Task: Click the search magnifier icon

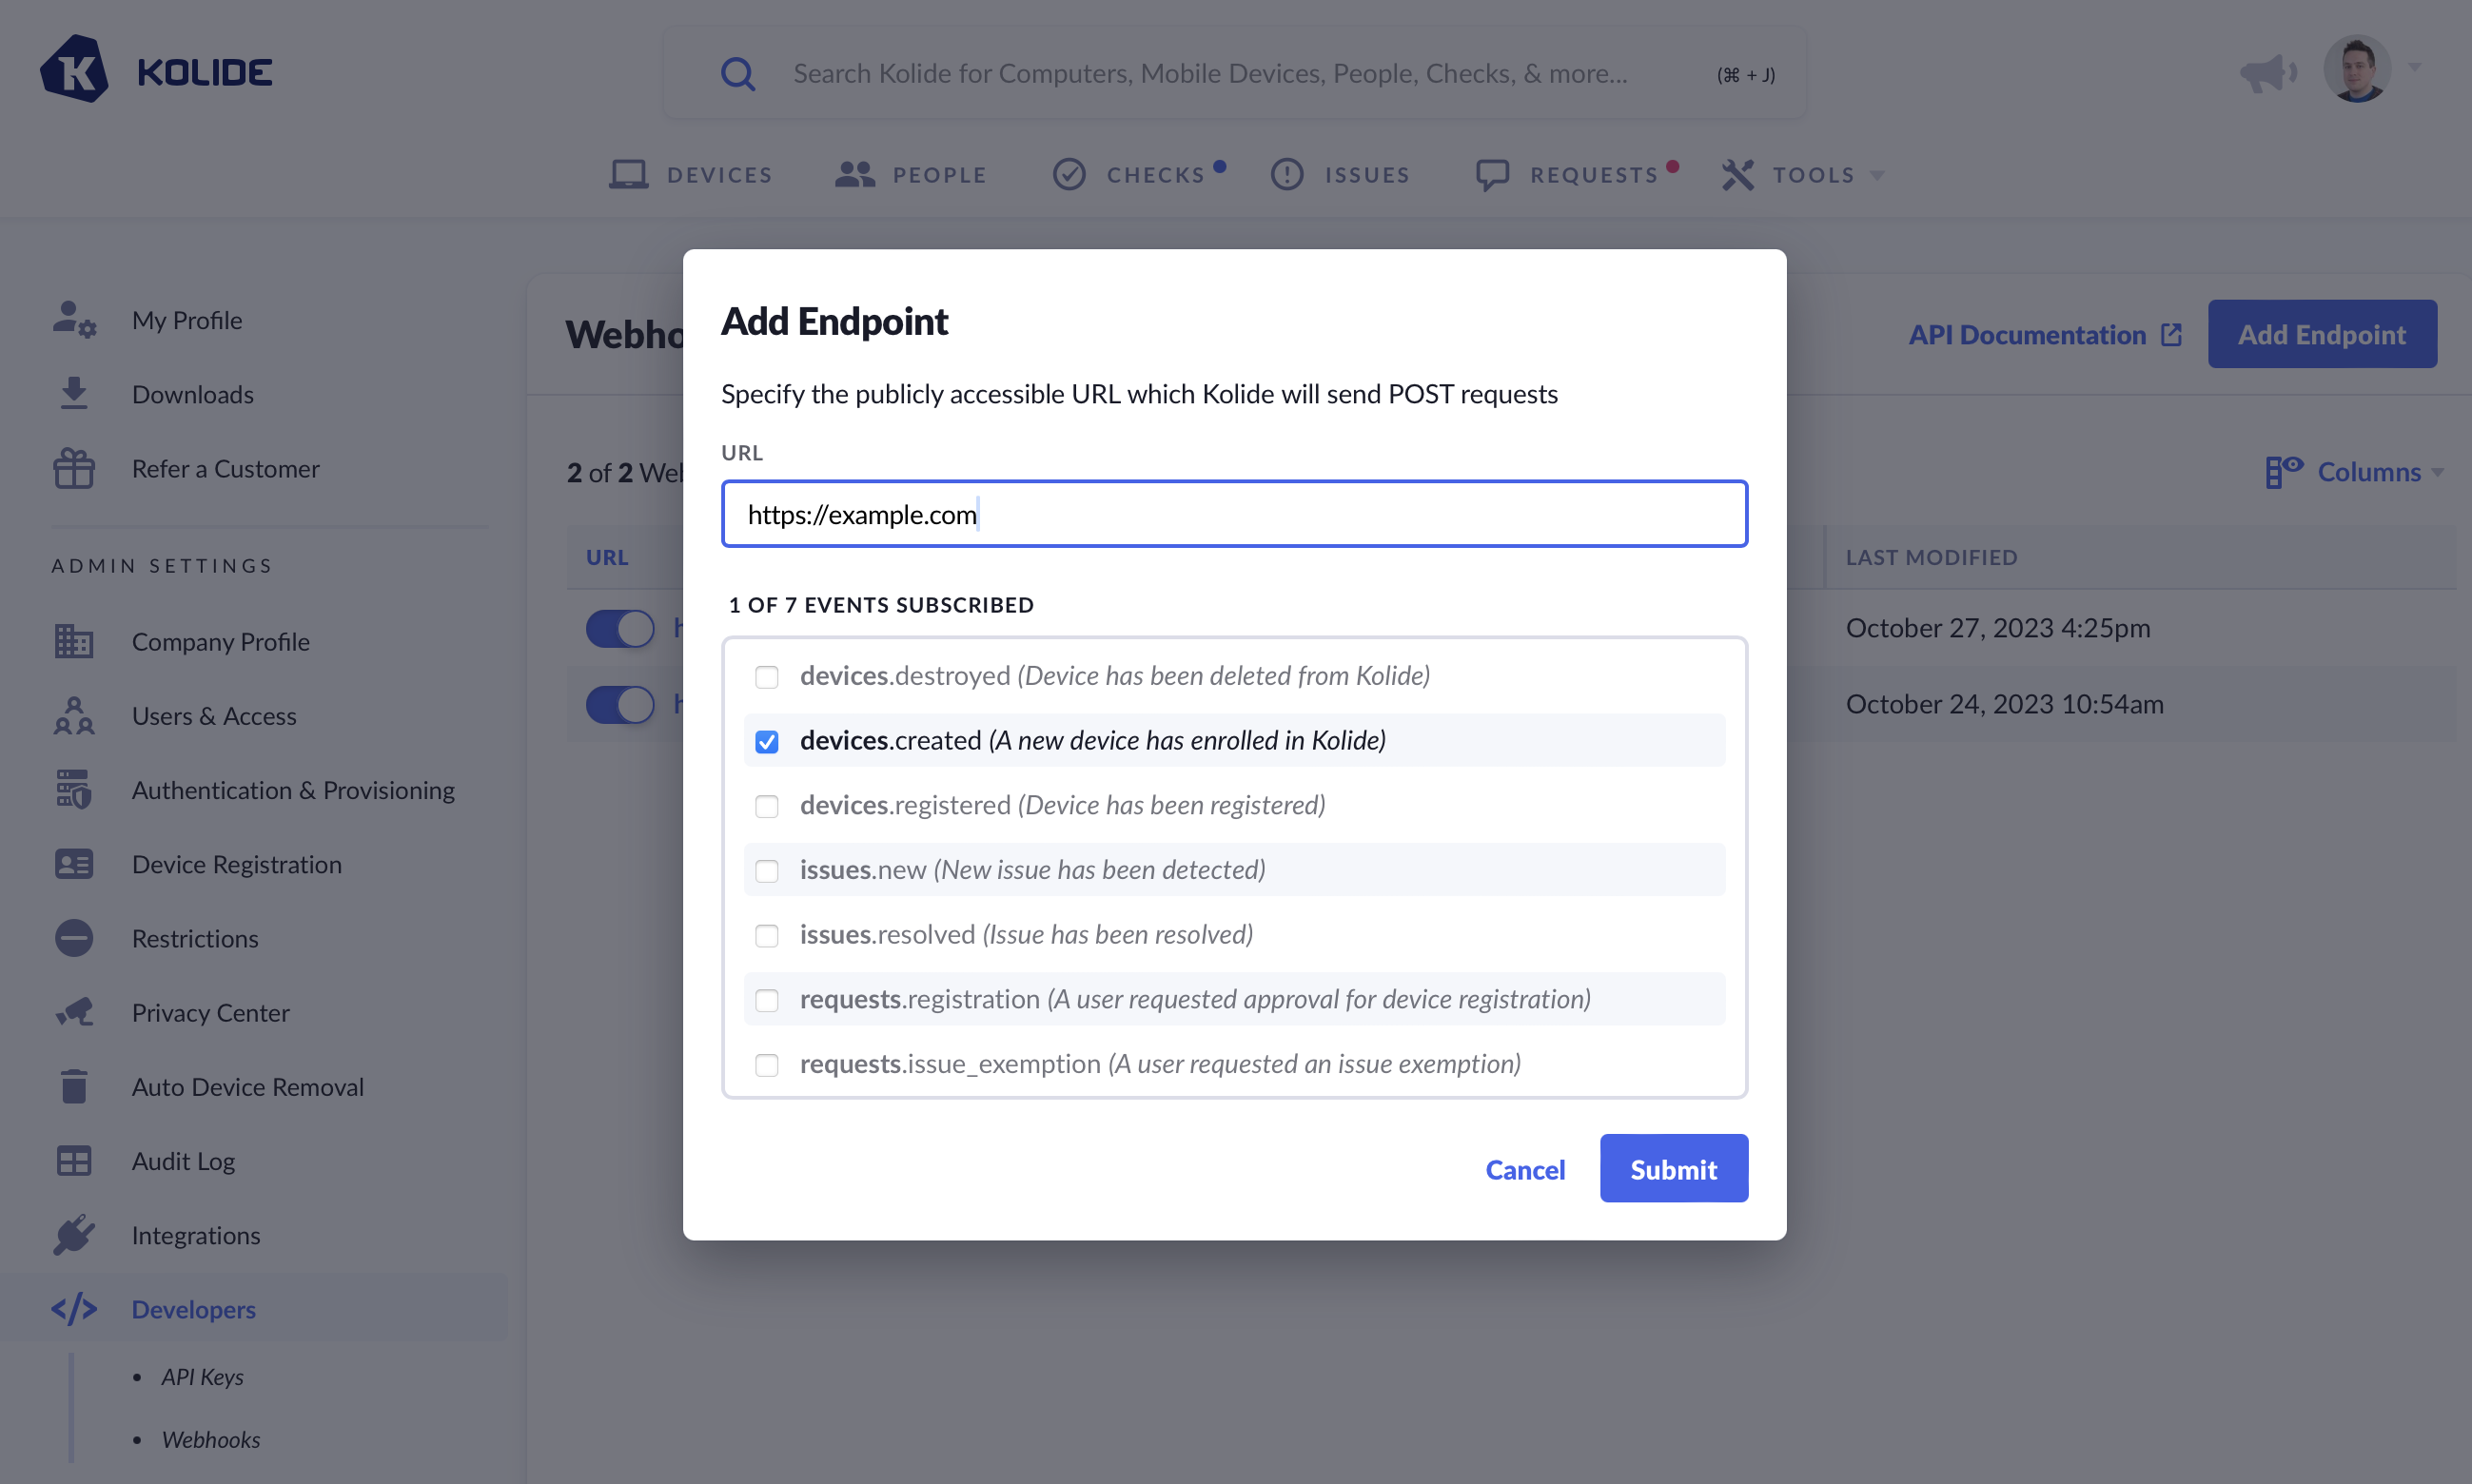Action: click(738, 74)
